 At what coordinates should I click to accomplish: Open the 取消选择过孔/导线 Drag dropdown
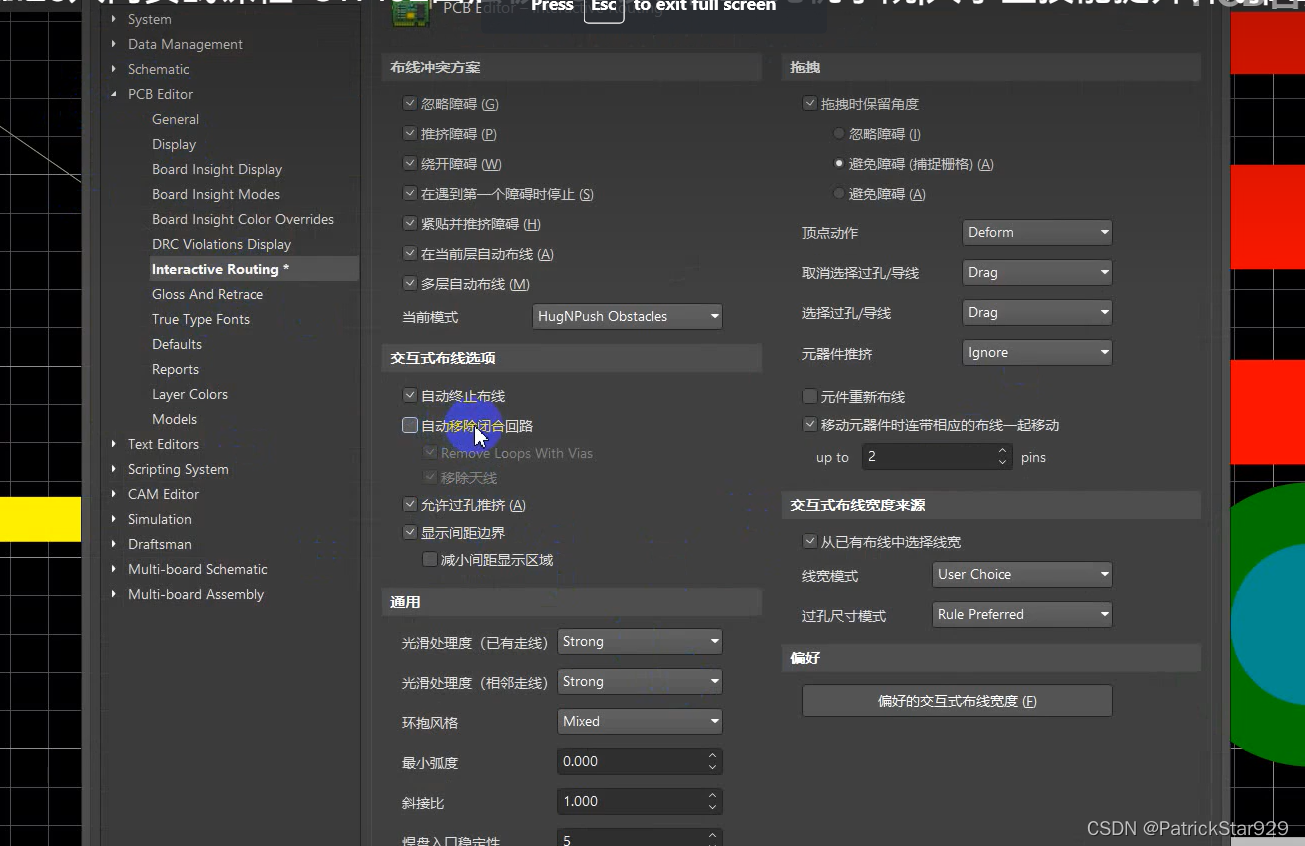tap(1037, 272)
